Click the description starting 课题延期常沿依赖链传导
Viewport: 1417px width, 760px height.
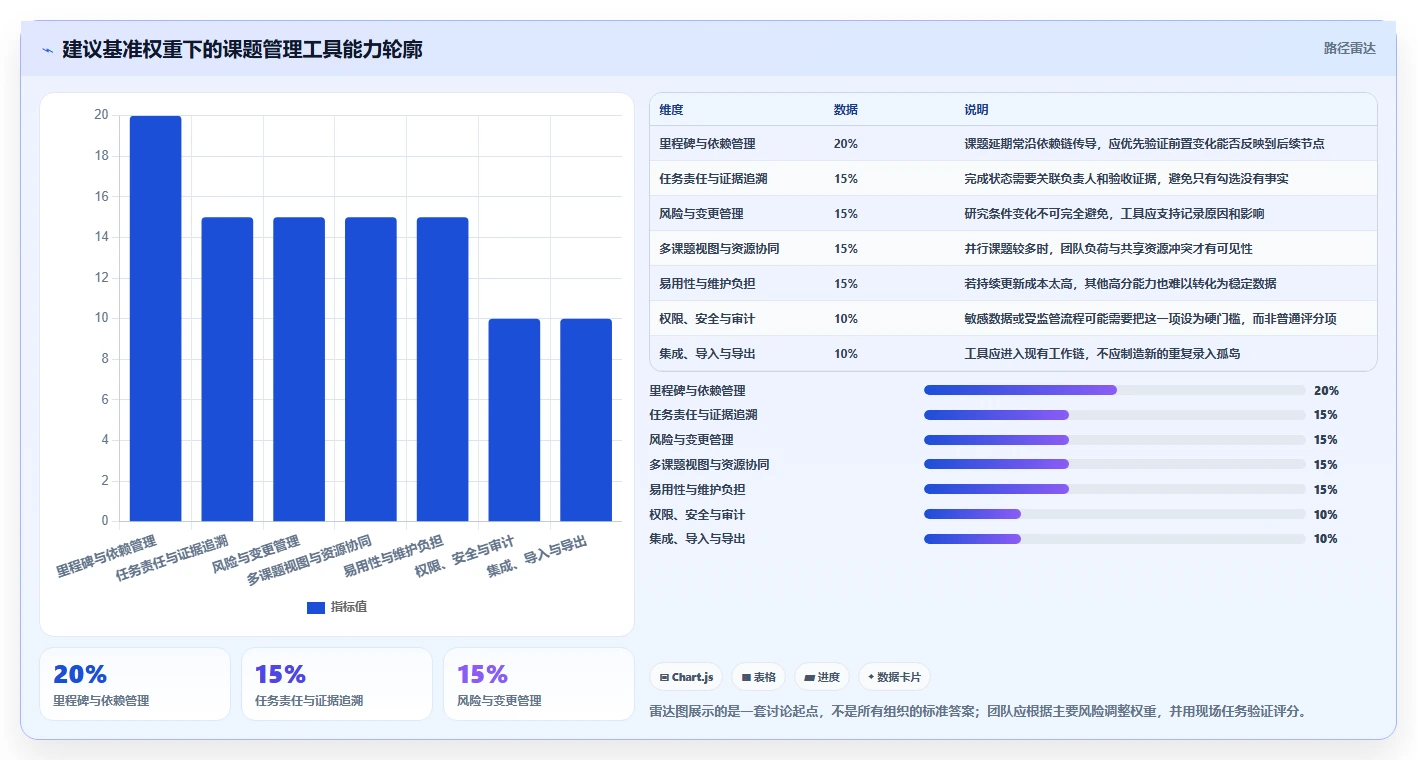1144,143
